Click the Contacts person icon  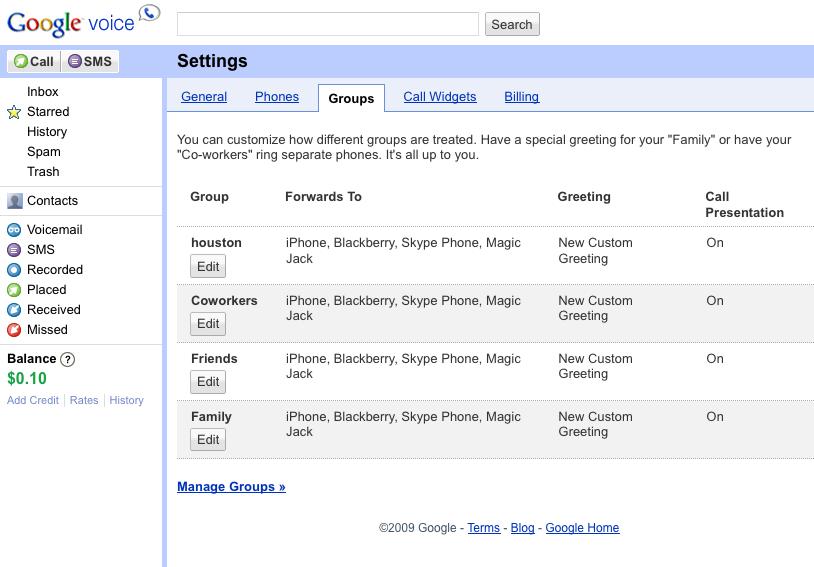click(14, 201)
